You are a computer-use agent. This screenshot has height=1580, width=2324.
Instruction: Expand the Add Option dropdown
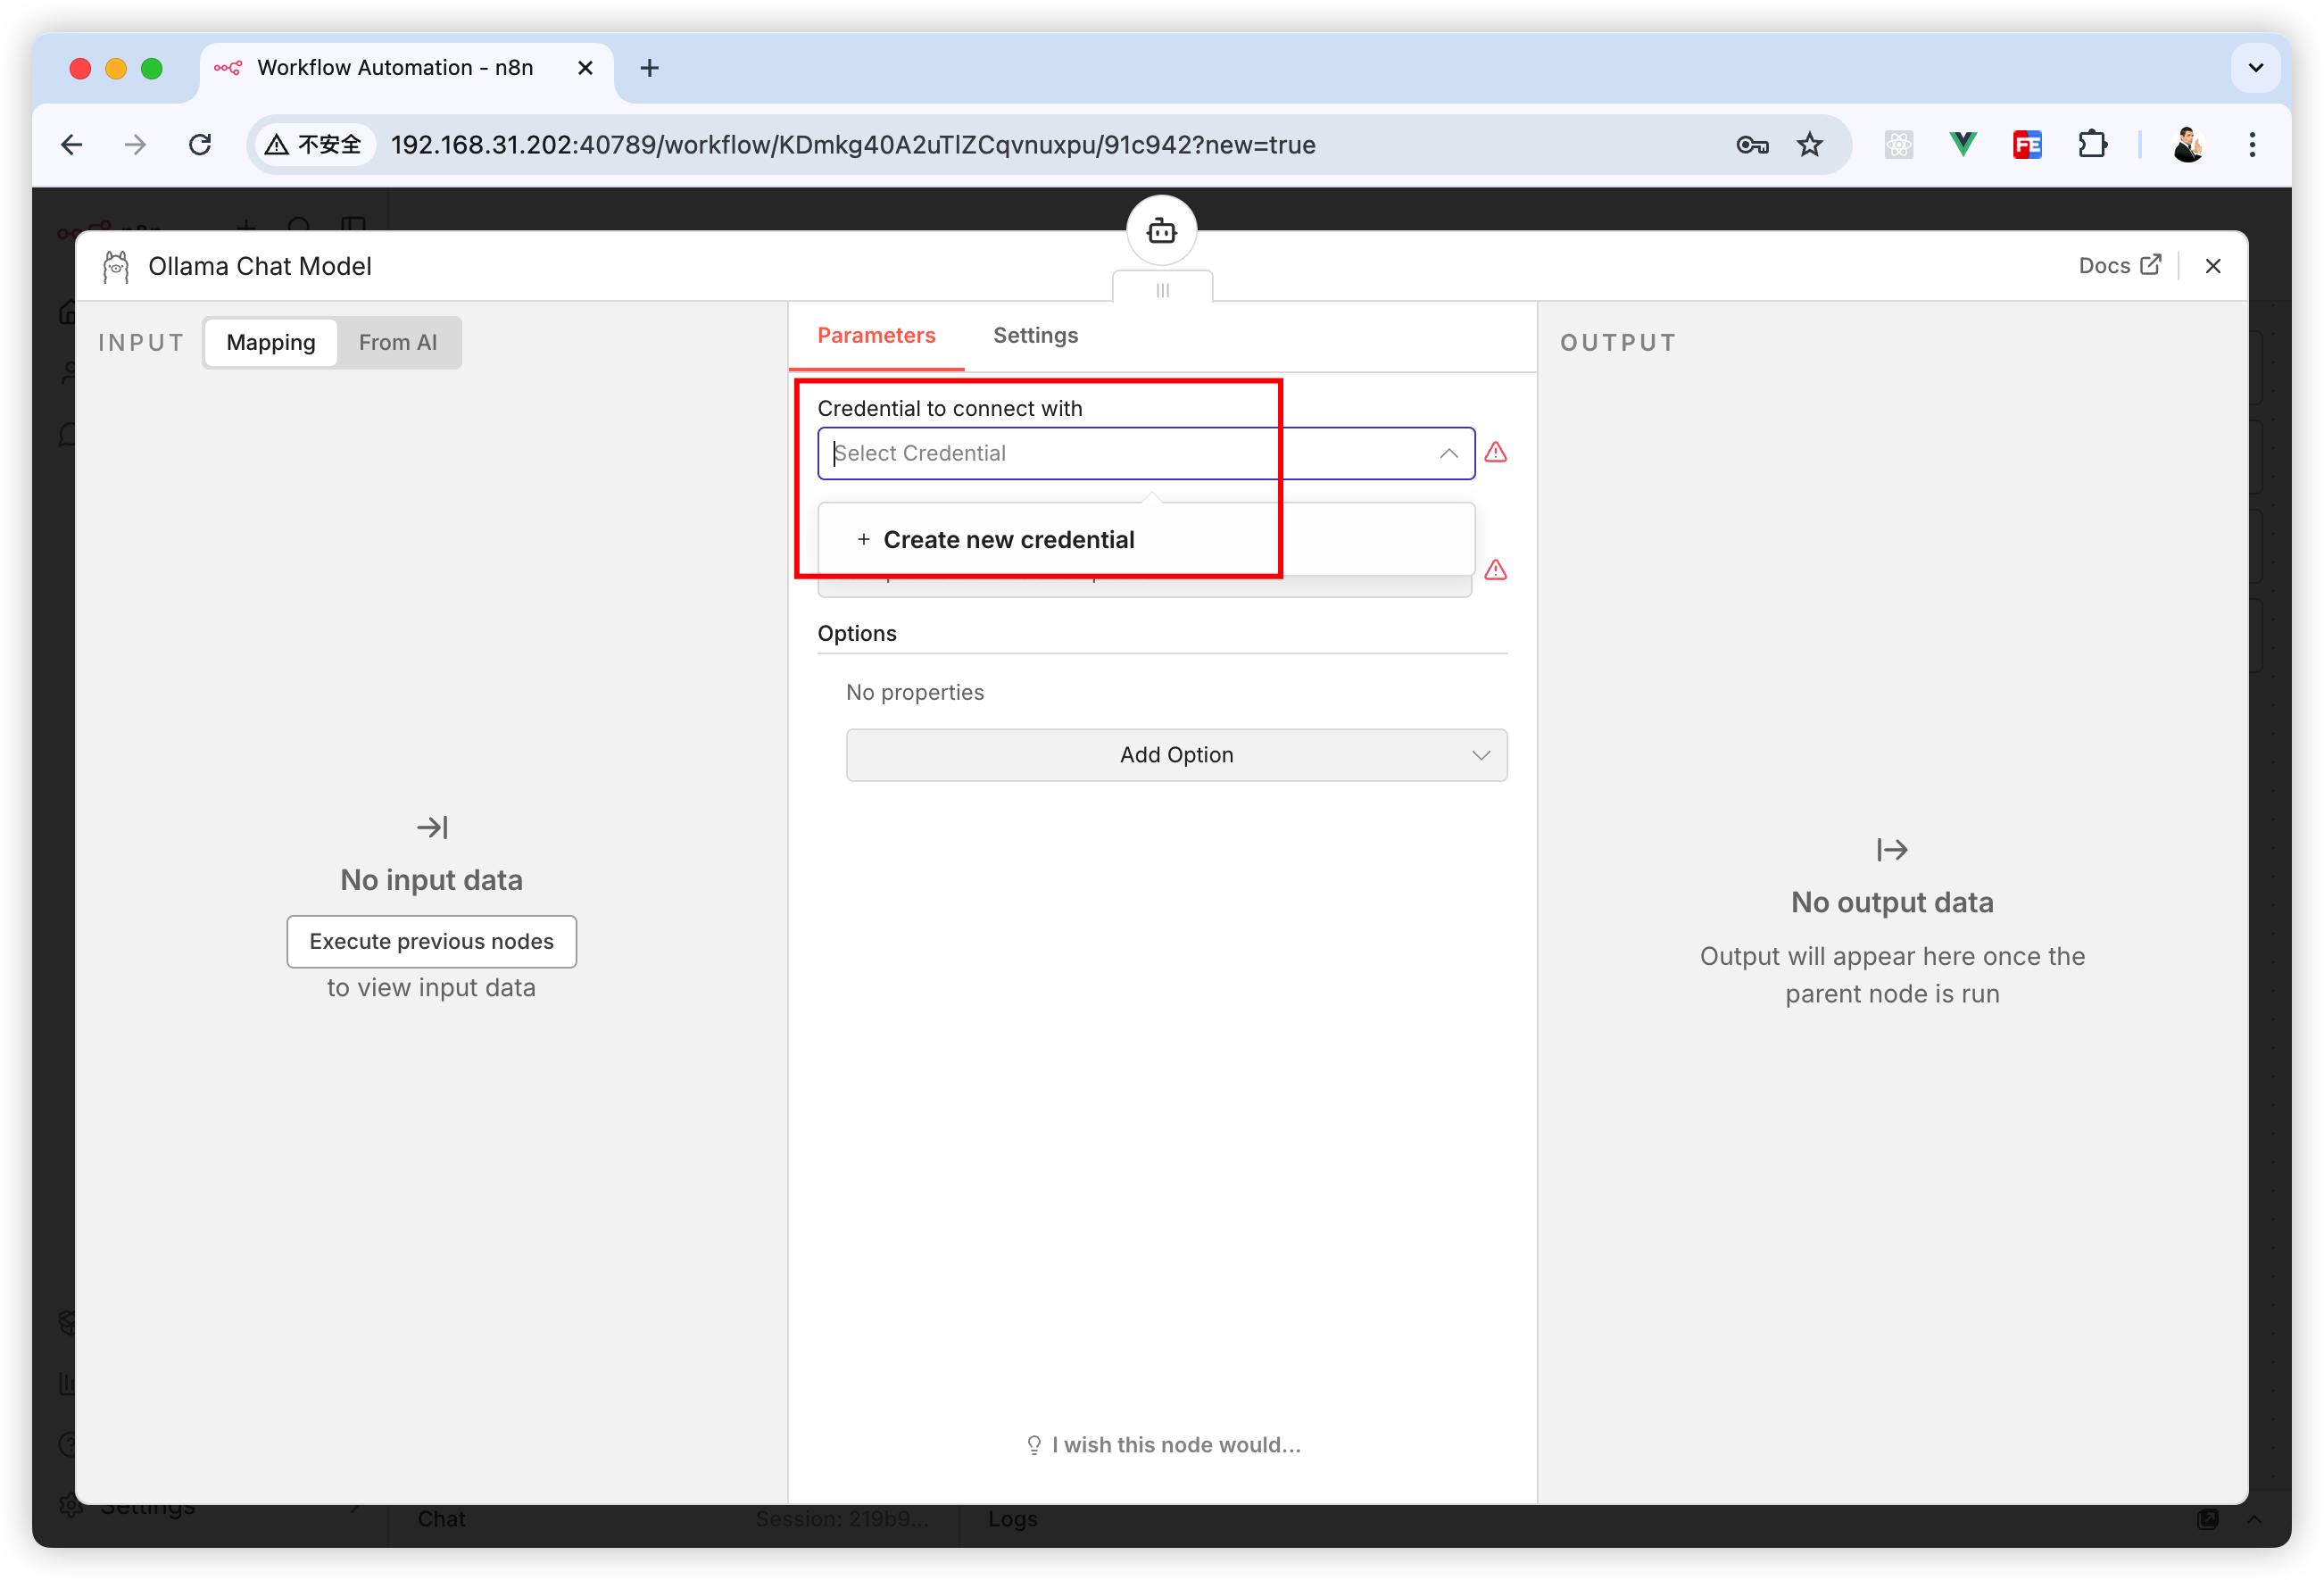point(1176,755)
